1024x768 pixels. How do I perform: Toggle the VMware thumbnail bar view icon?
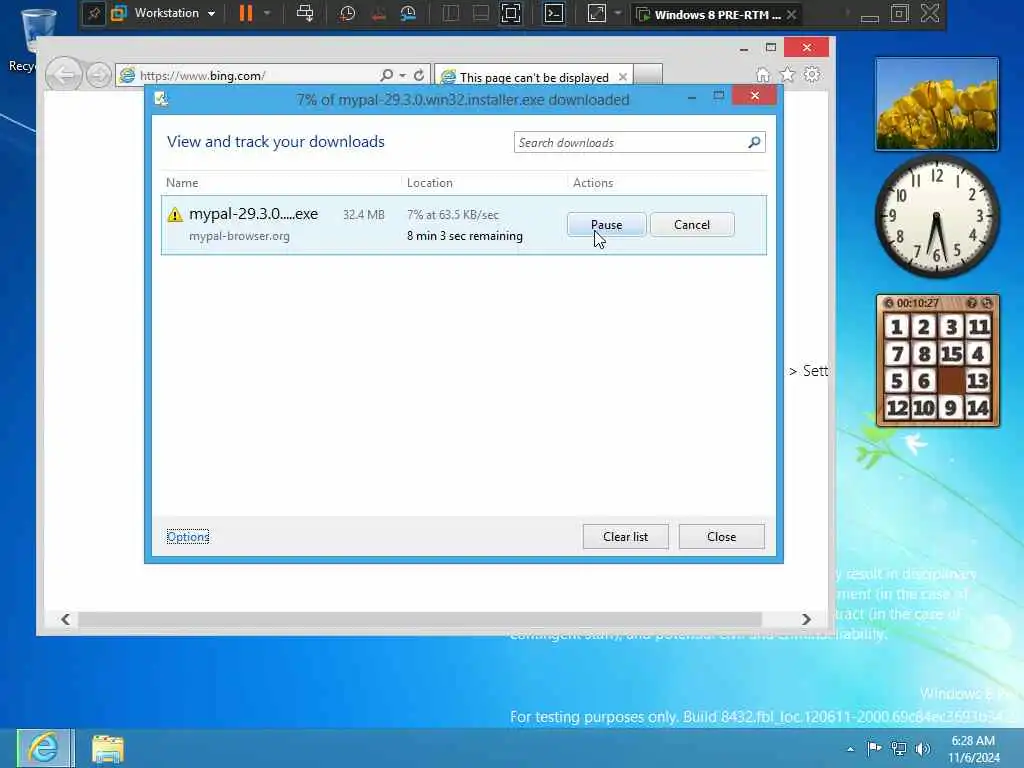(481, 13)
